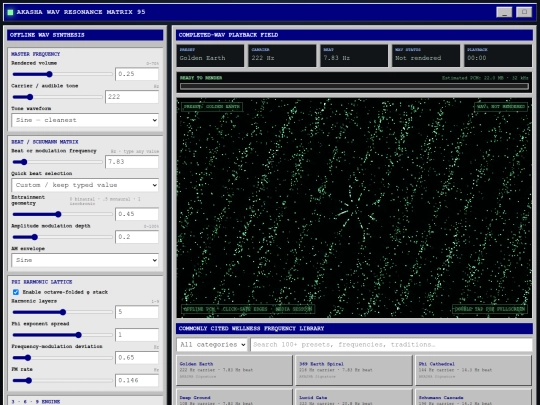The image size is (540, 405).
Task: Open the All categories dropdown
Action: tap(212, 345)
